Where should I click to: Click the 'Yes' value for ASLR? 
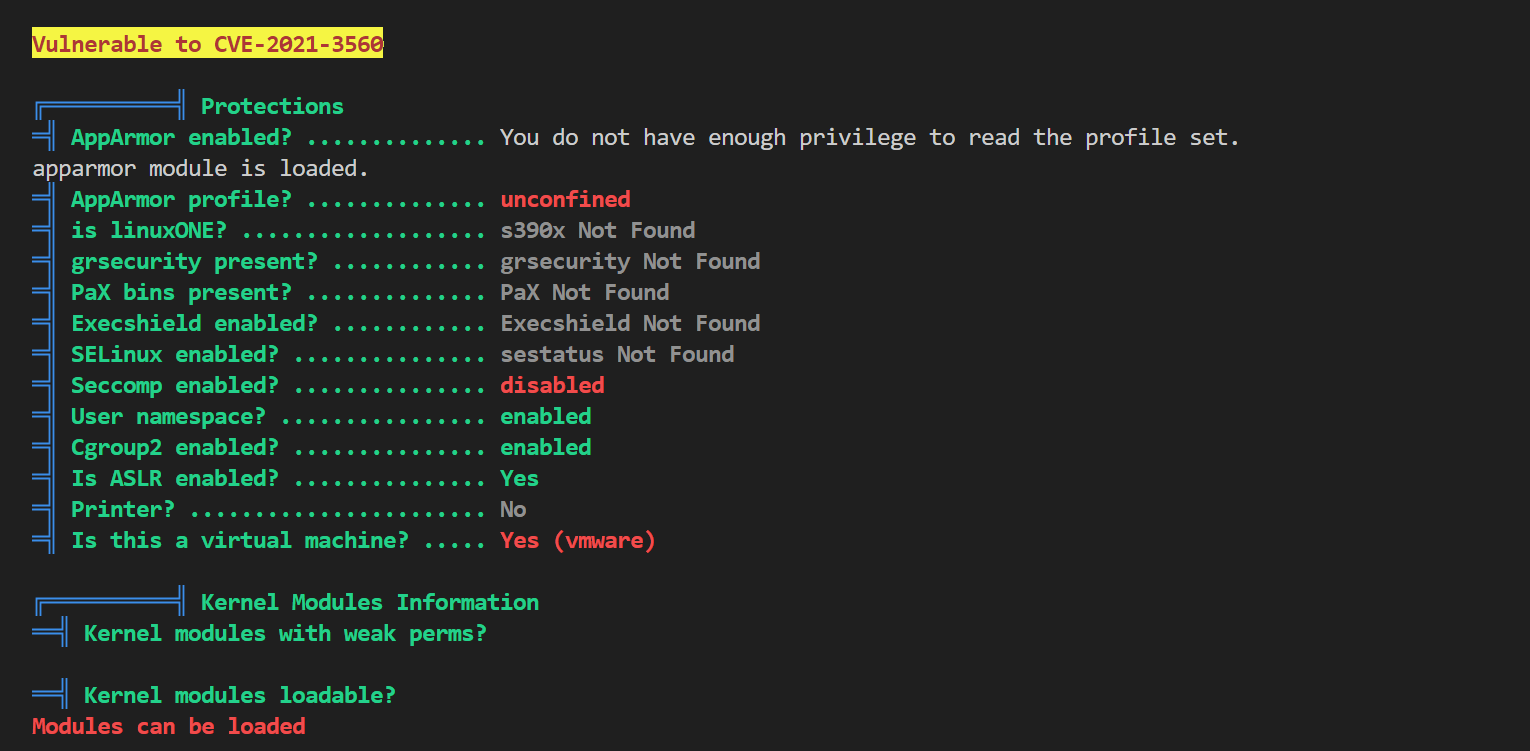519,478
